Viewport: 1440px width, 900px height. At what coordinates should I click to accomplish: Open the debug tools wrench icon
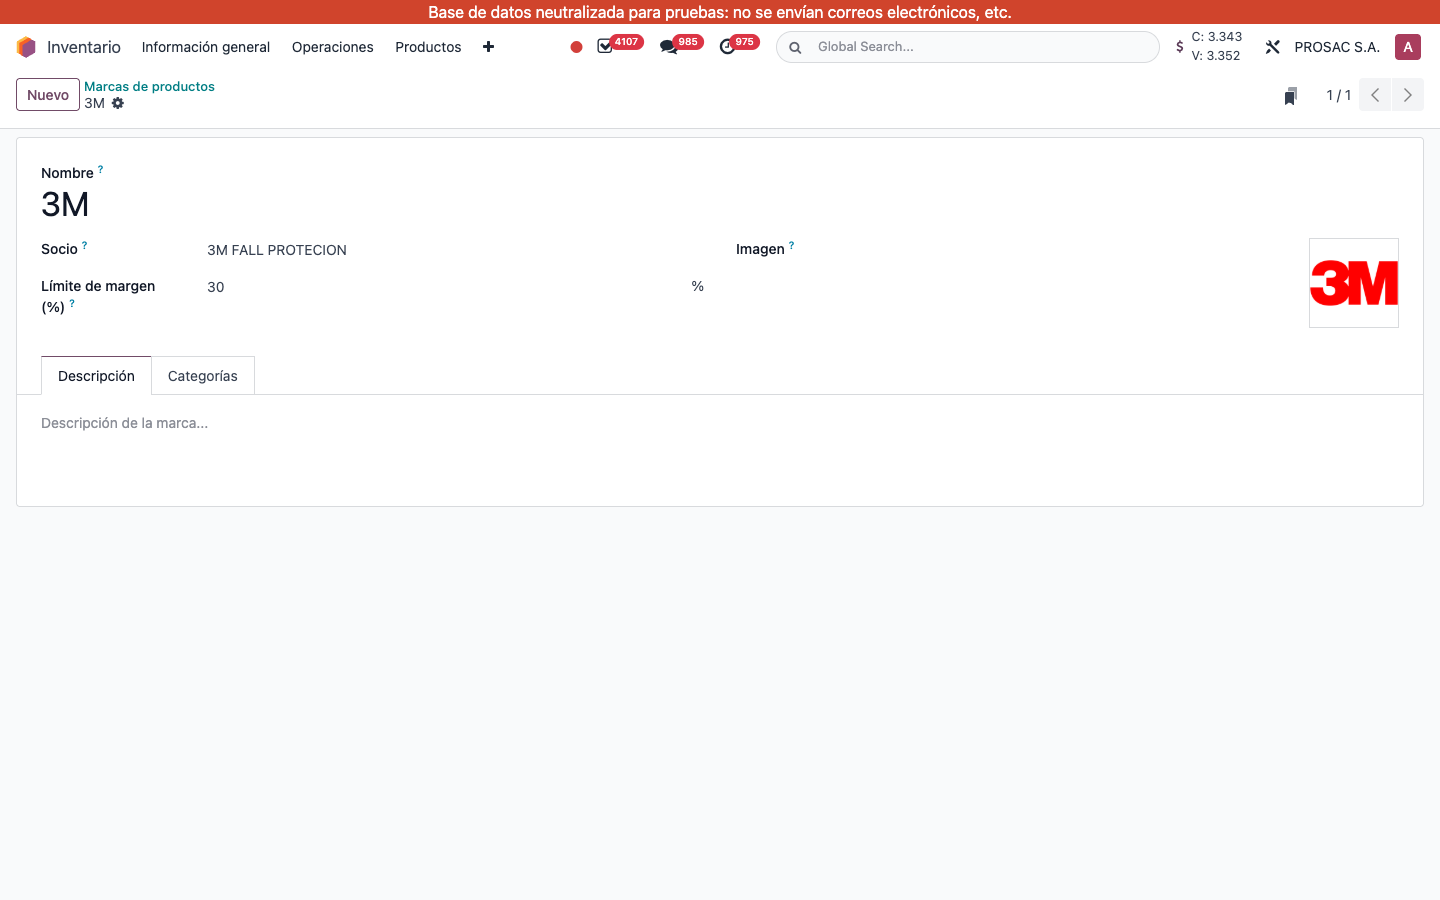coord(1272,47)
